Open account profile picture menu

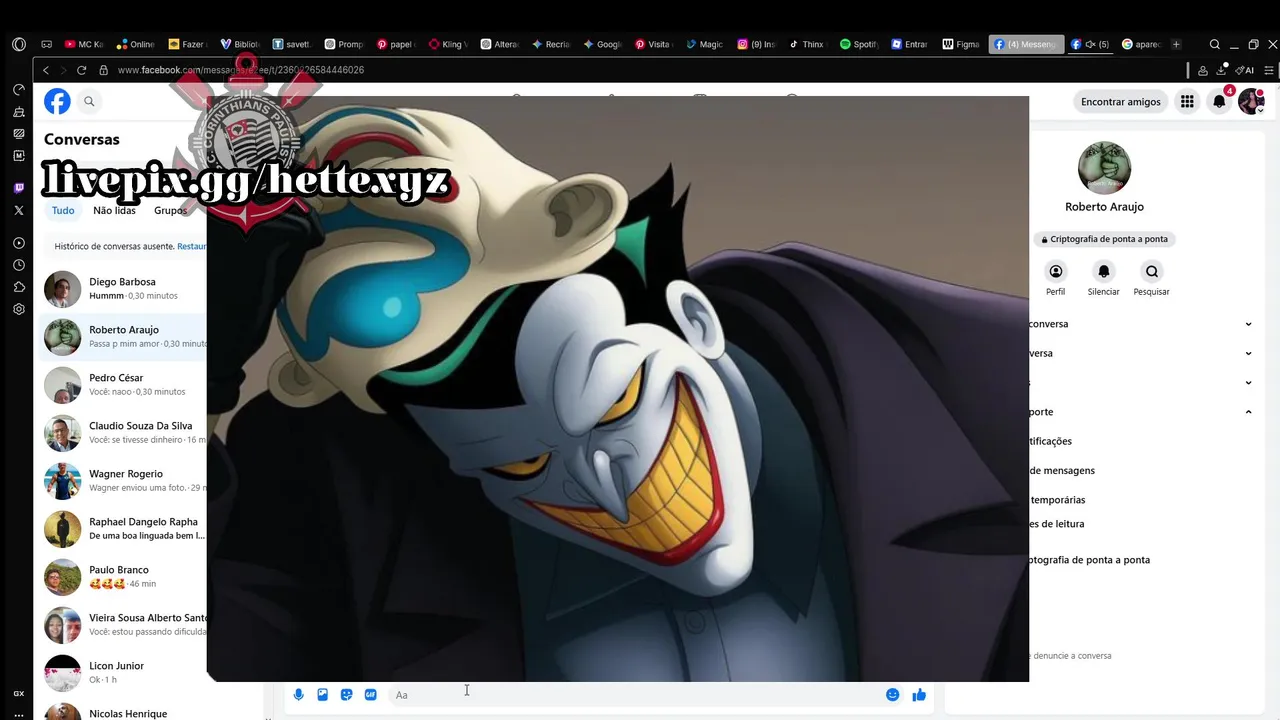point(1251,101)
